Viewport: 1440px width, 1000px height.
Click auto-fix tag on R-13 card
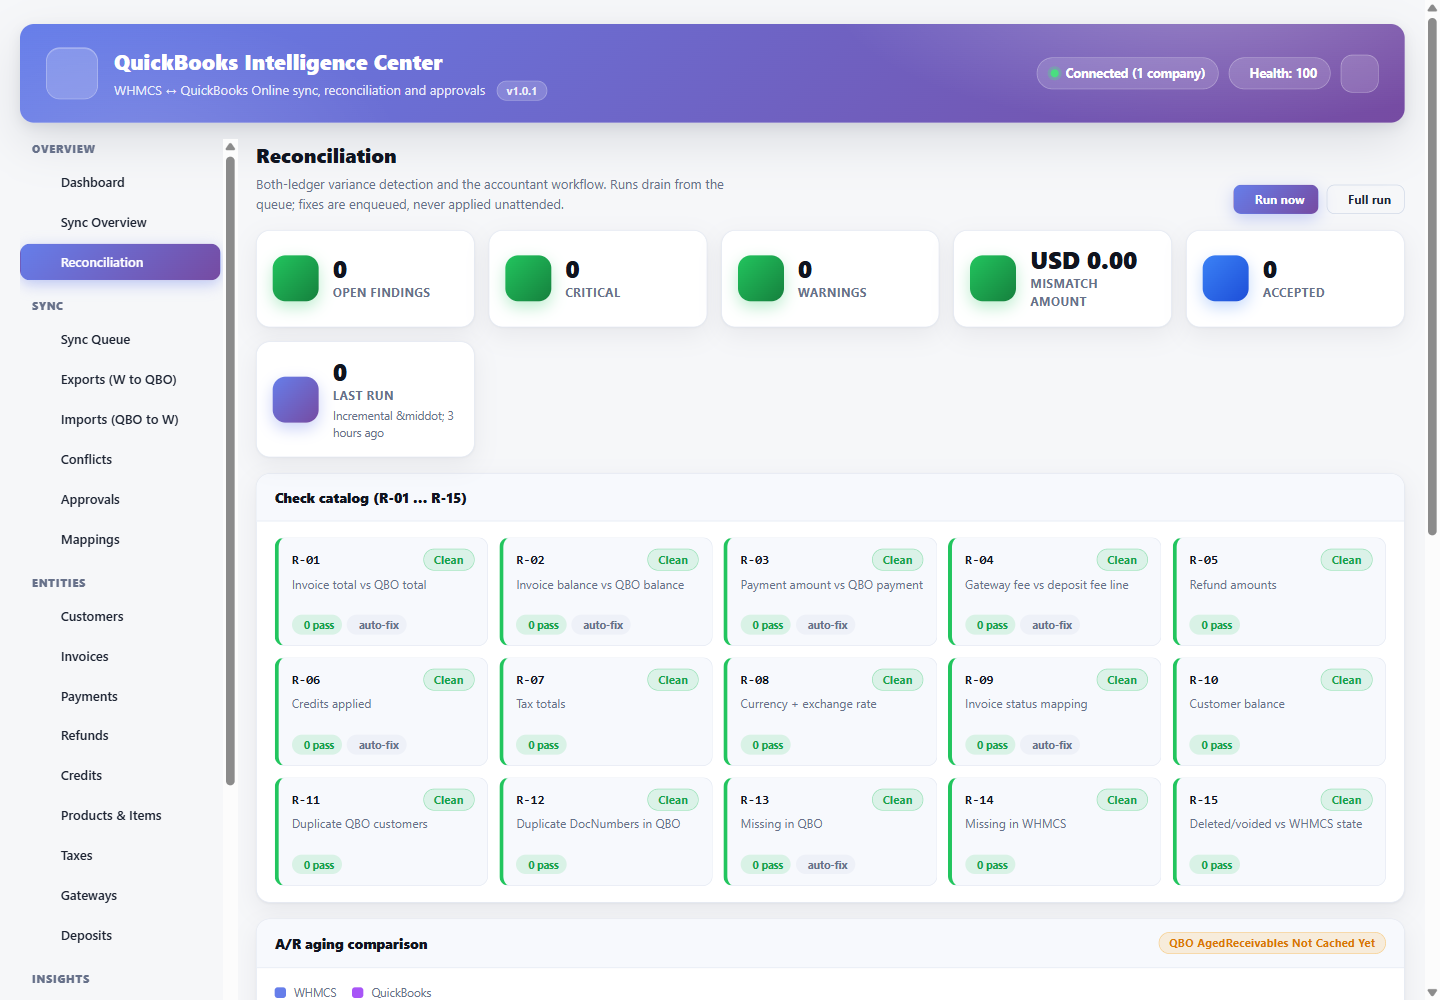pos(828,865)
